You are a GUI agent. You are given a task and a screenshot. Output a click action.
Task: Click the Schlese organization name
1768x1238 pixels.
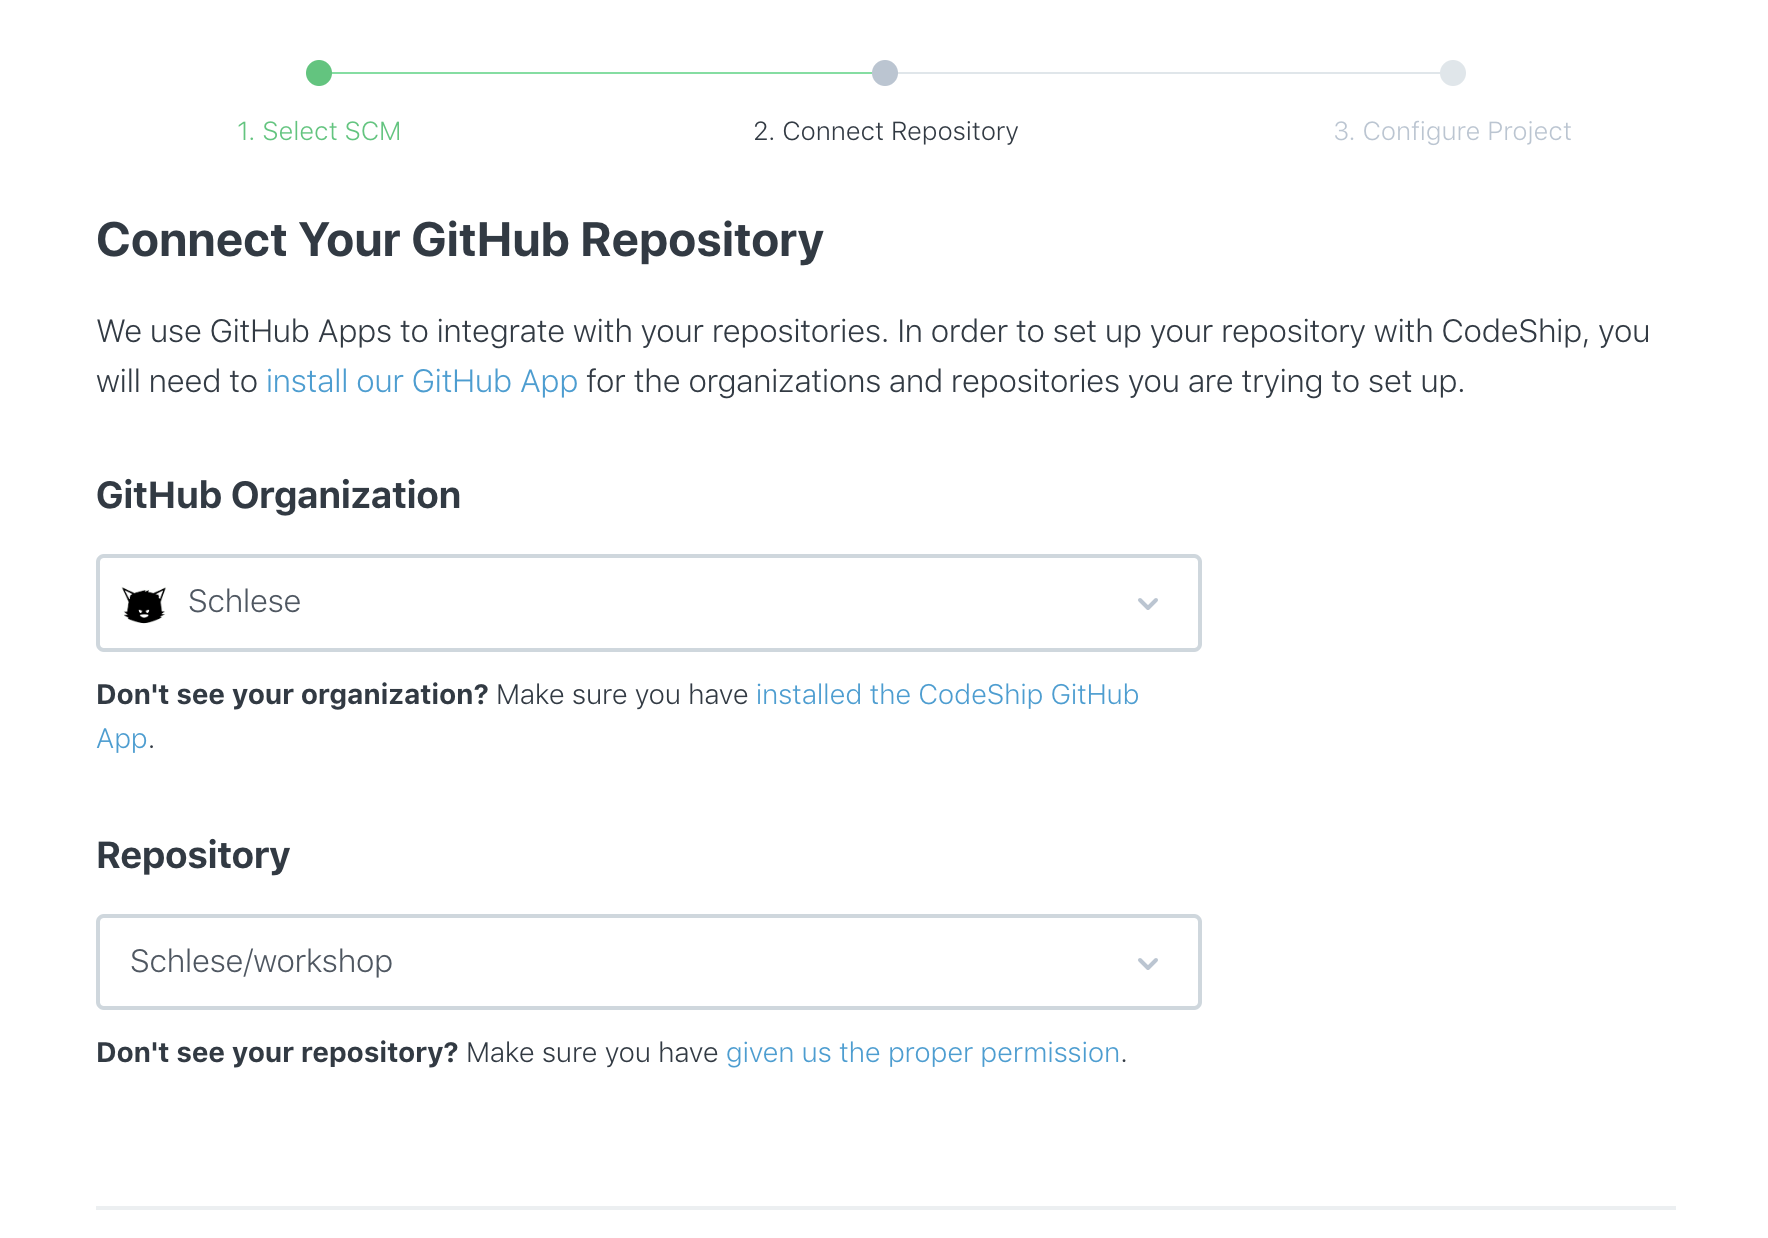(245, 601)
